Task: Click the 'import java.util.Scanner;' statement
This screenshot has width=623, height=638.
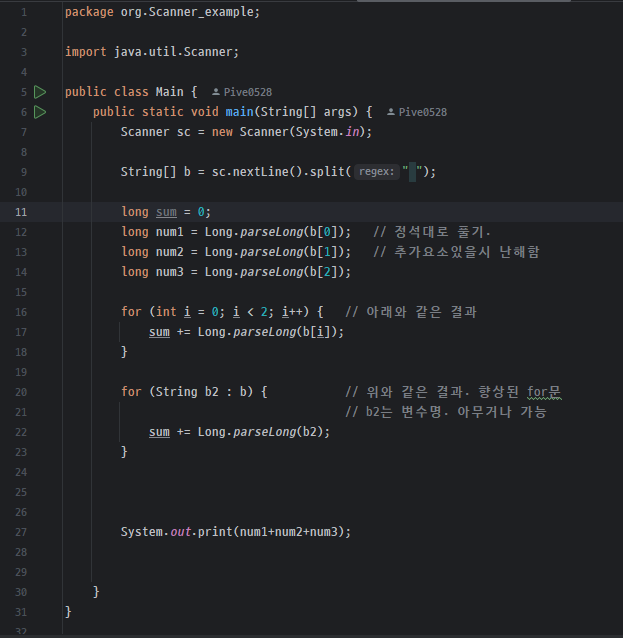Action: [x=152, y=52]
